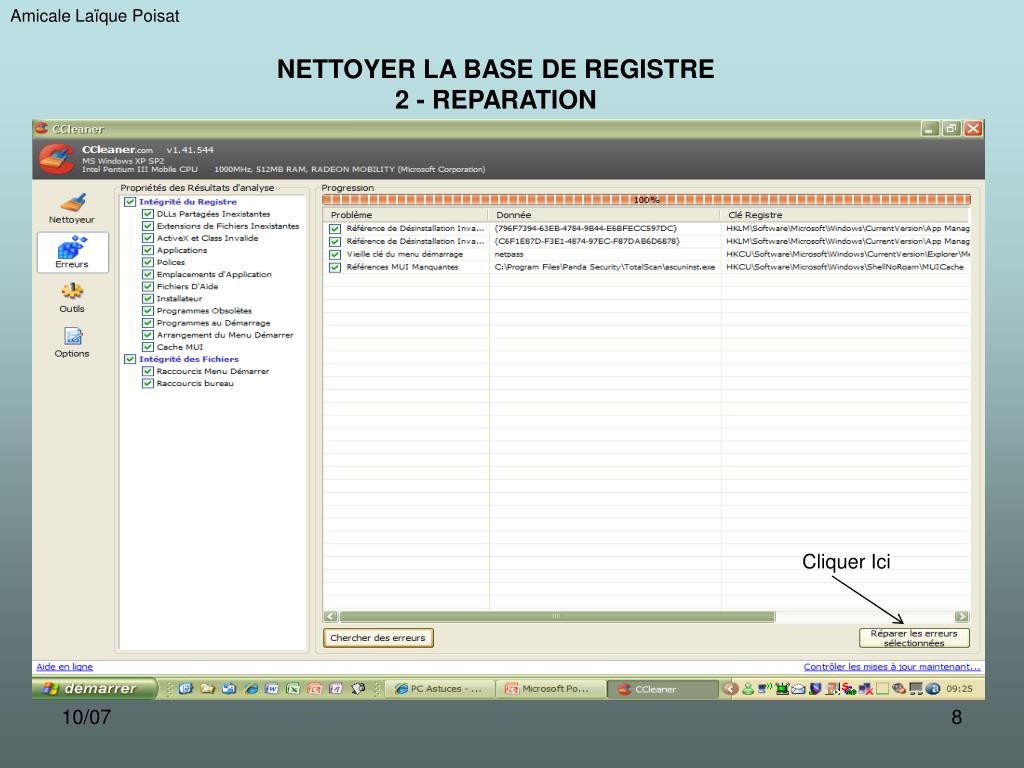This screenshot has width=1024, height=768.
Task: Launch PowerPoint from the quick launch bar
Action: click(314, 688)
